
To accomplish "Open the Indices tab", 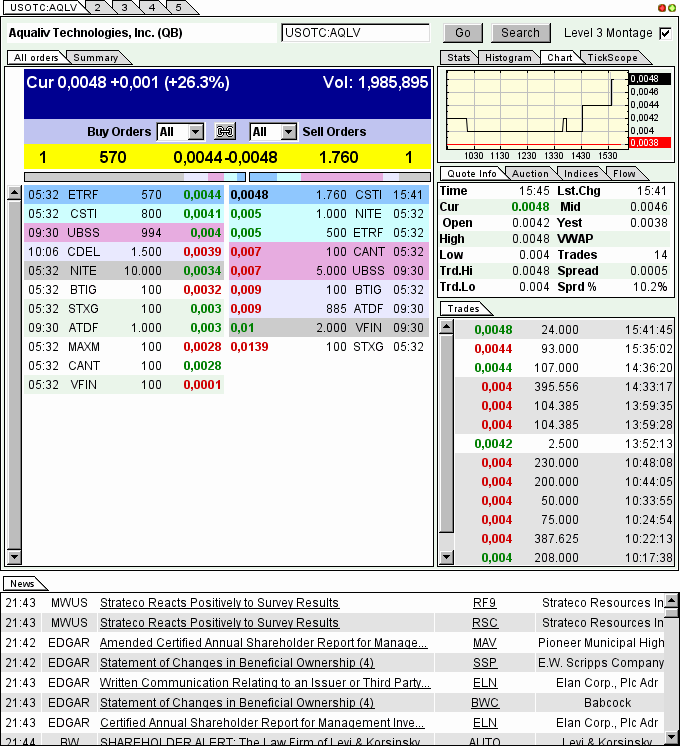I will [x=581, y=174].
